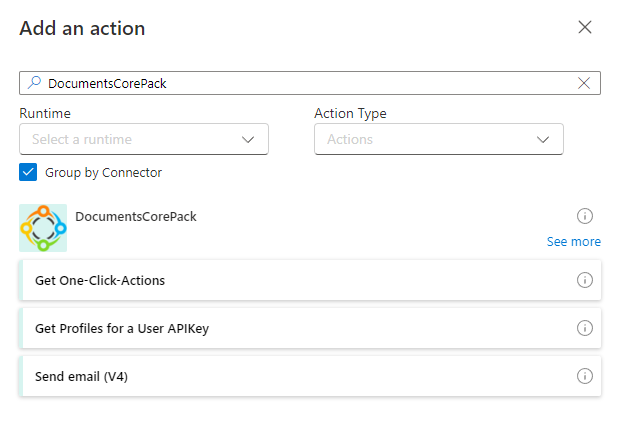Show info for DocumentsCorePack connector
The height and width of the screenshot is (426, 622).
pos(585,216)
